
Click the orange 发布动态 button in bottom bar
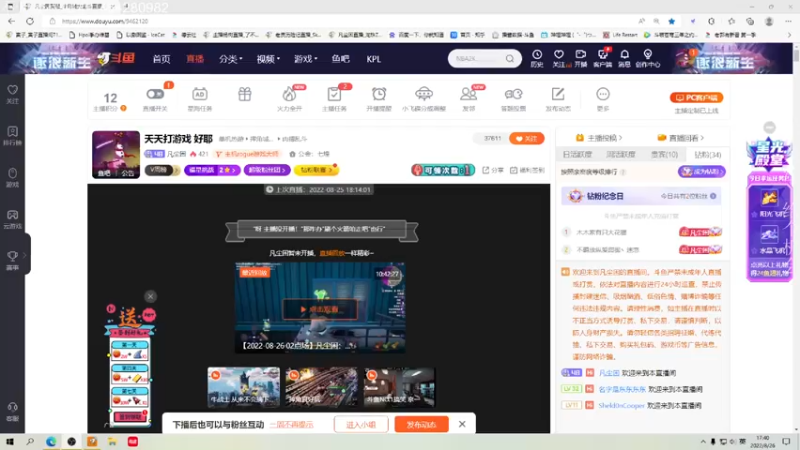421,424
